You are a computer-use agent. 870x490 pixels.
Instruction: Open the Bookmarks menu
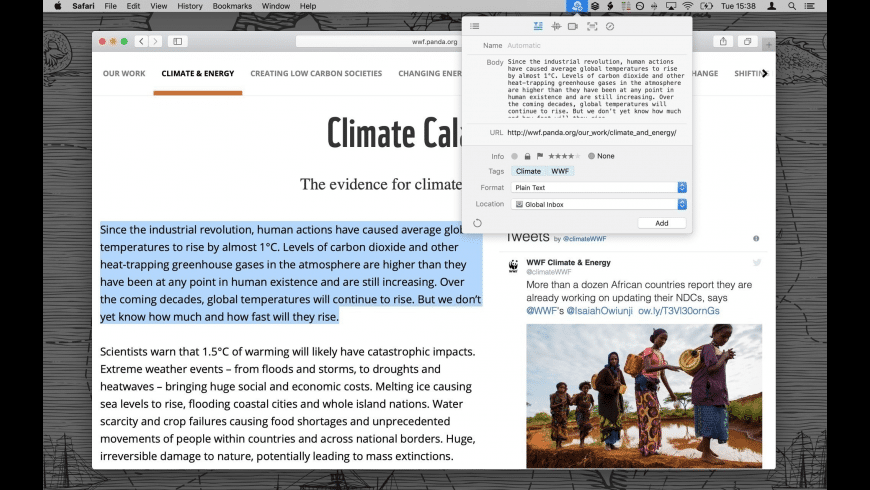(232, 6)
